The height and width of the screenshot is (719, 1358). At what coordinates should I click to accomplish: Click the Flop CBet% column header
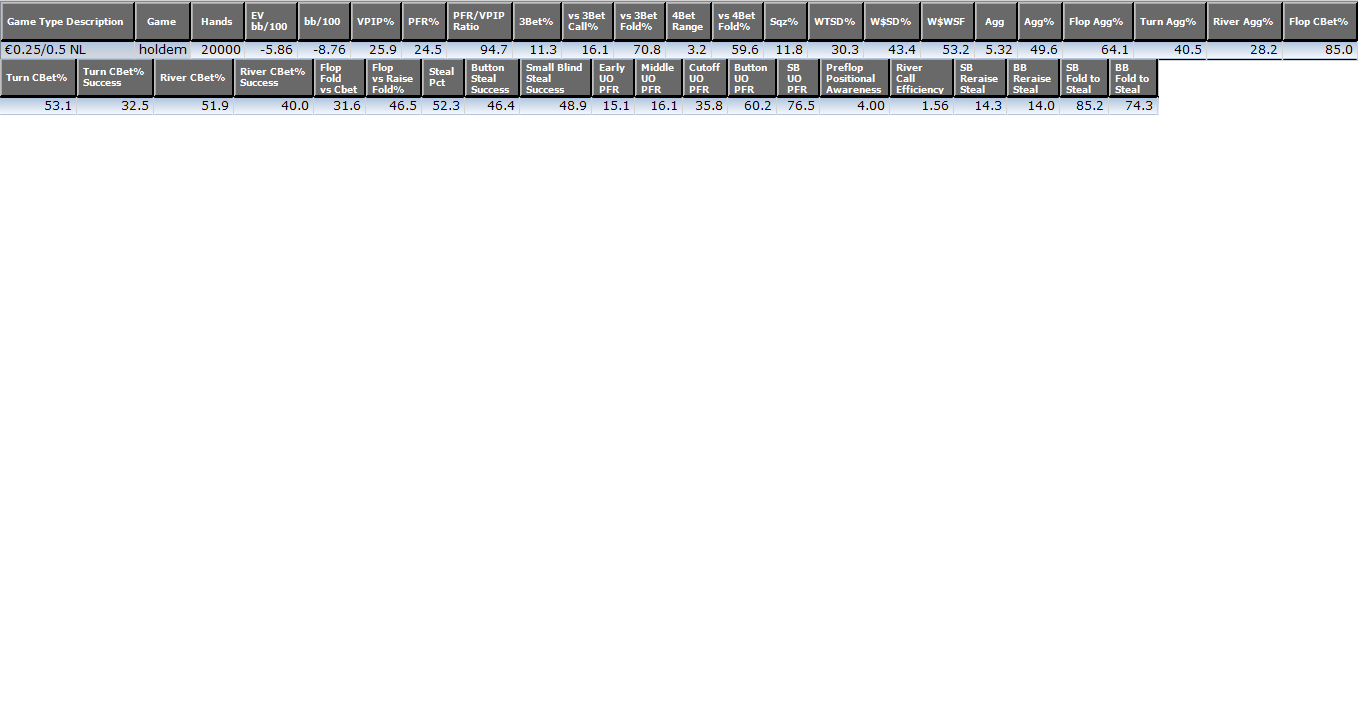tap(1320, 21)
